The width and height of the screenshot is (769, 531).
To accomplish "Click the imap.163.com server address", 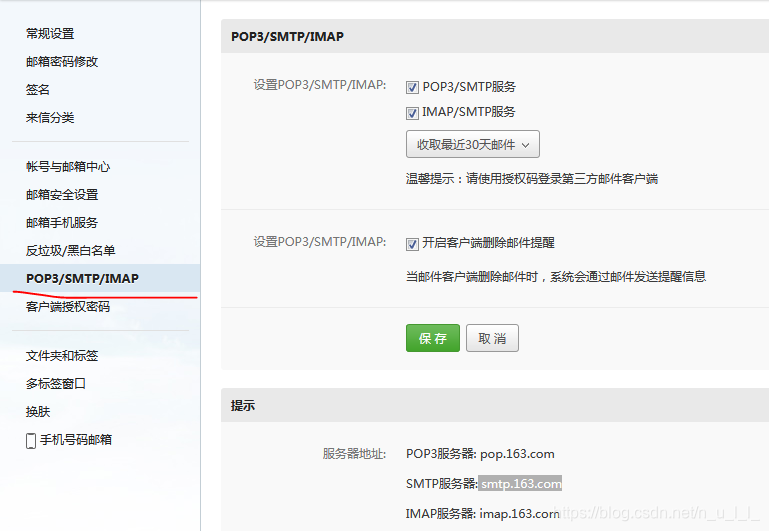I will tap(519, 514).
